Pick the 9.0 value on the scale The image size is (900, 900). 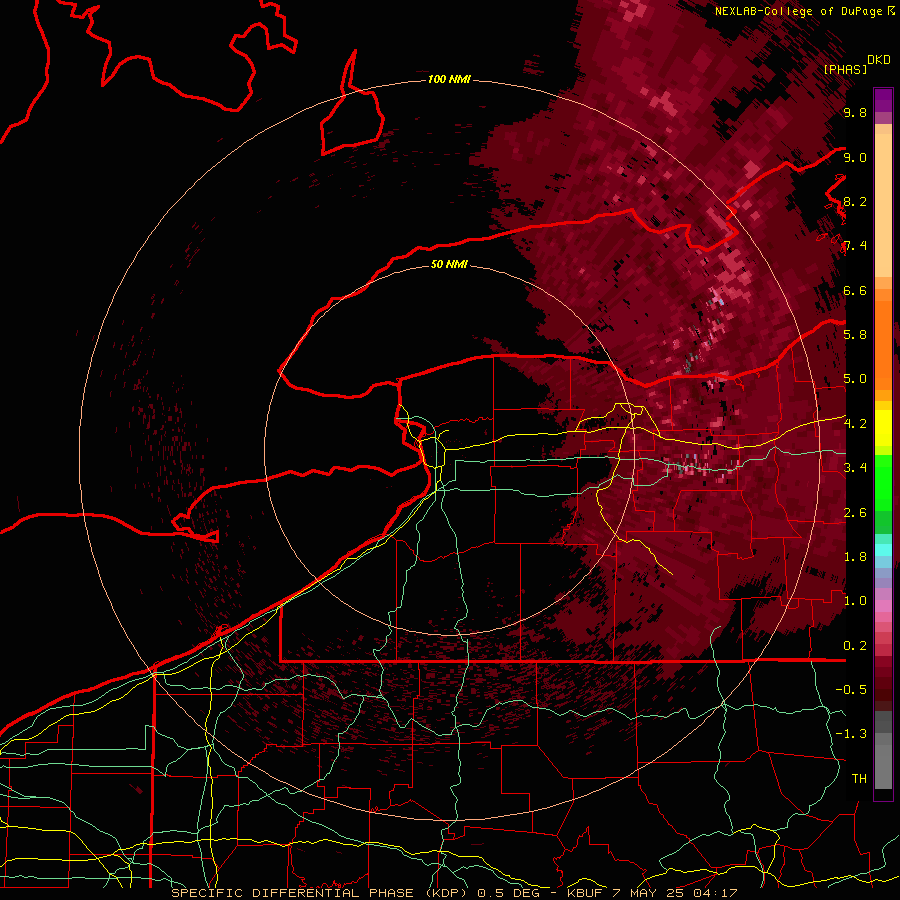coord(855,157)
